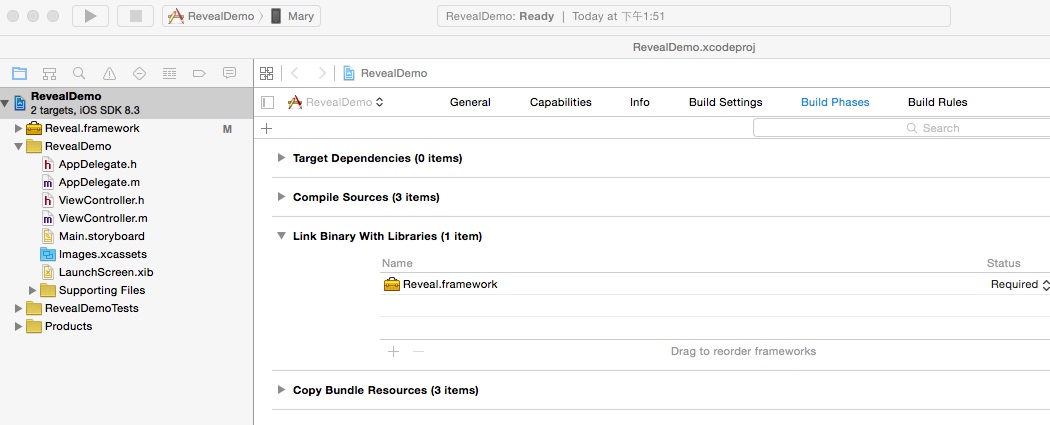This screenshot has width=1050, height=425.
Task: Click the Status column header
Action: [x=1003, y=263]
